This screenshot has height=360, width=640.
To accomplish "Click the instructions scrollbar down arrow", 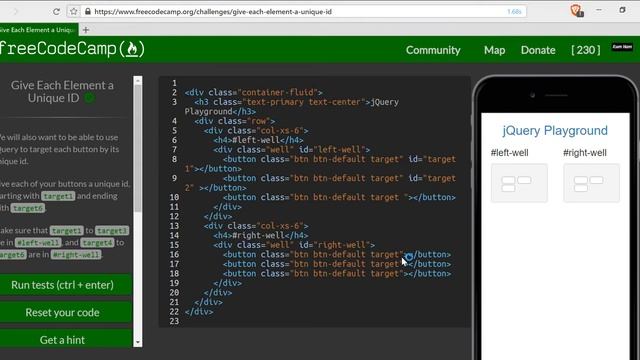I will tap(138, 342).
